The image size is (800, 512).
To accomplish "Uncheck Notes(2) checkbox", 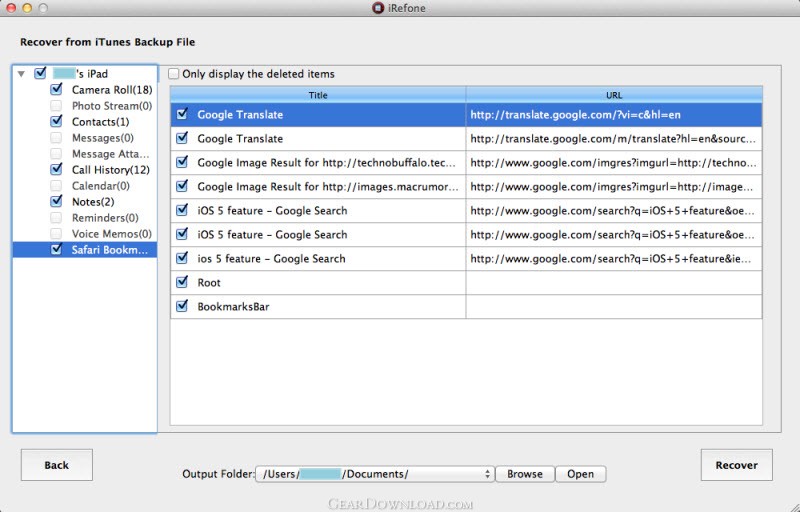I will coord(56,201).
